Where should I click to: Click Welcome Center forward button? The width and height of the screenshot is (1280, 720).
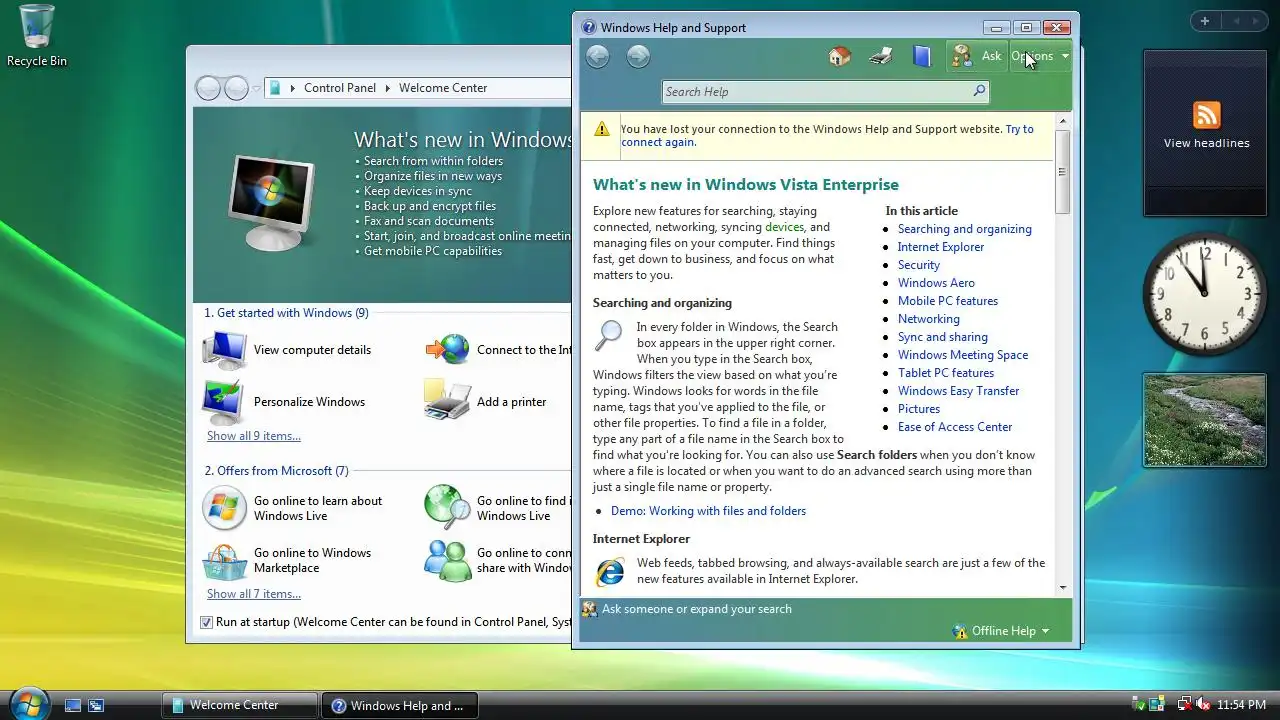[236, 88]
